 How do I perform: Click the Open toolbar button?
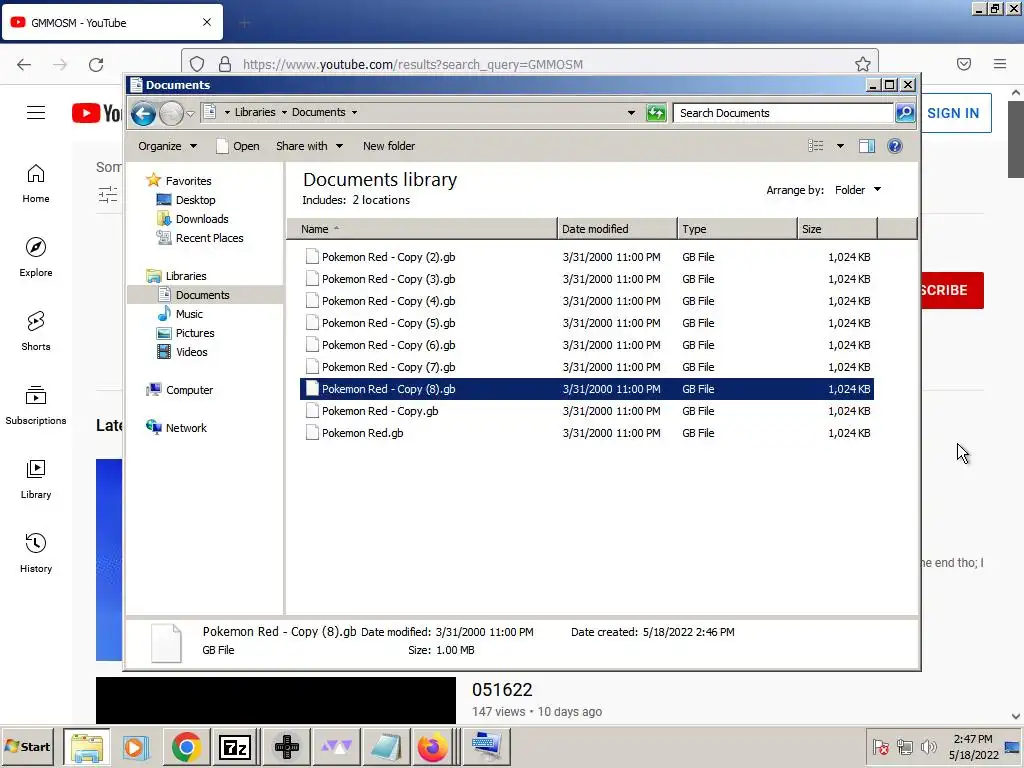tap(238, 146)
